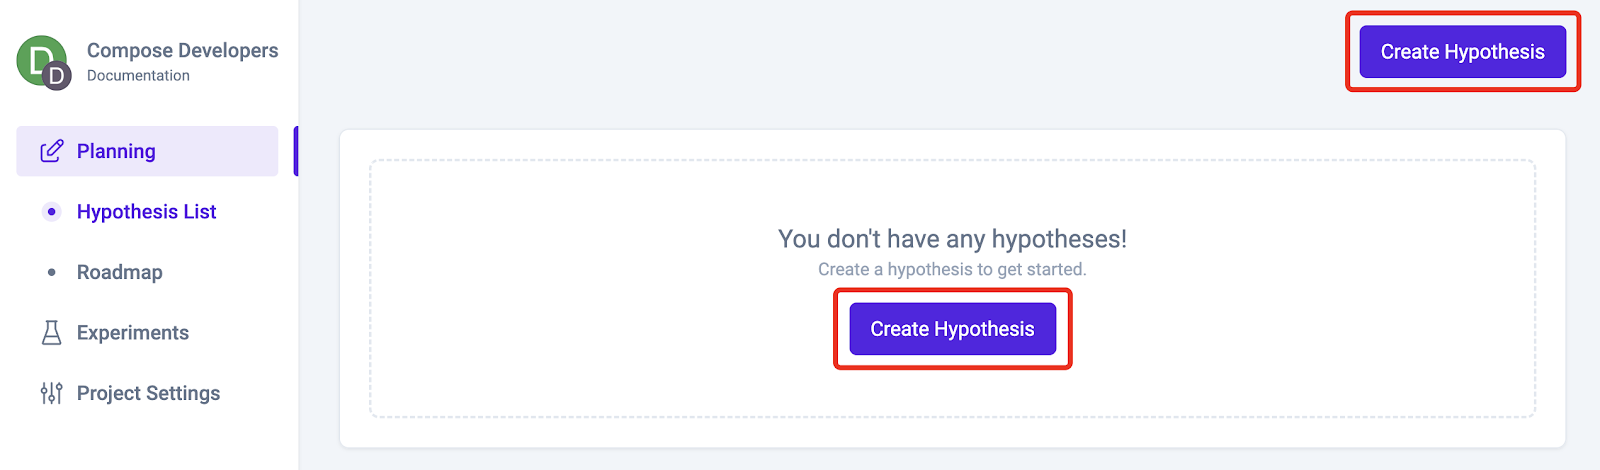This screenshot has width=1600, height=470.
Task: Click the "Create a hypothesis to get started" text
Action: (952, 269)
